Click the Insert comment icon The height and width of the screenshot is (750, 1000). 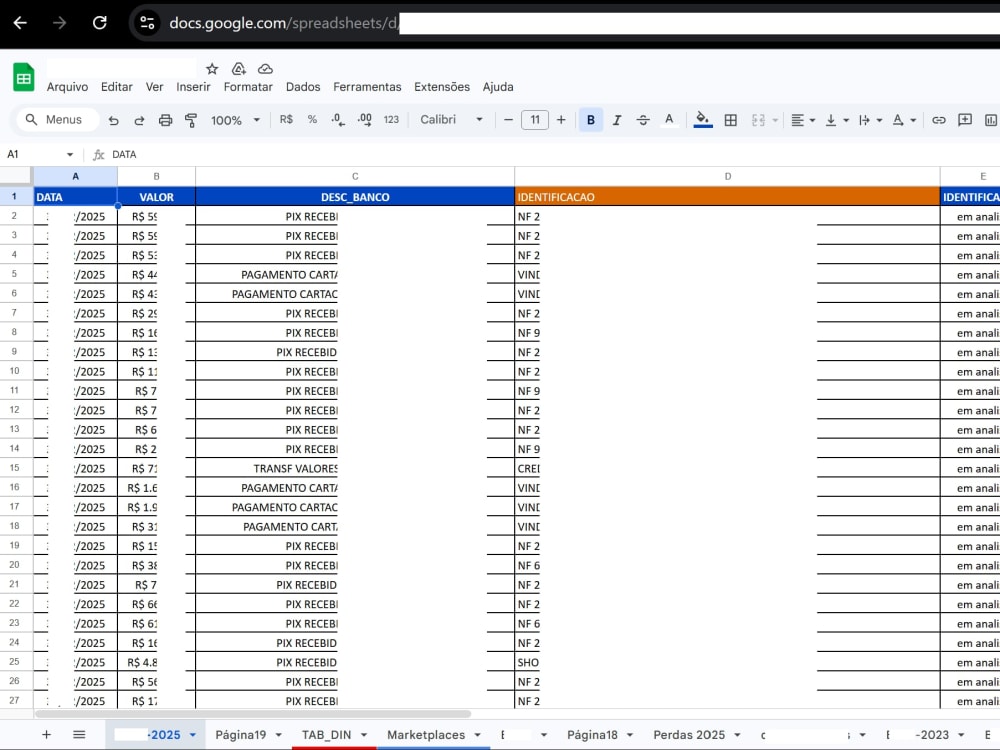coord(965,119)
